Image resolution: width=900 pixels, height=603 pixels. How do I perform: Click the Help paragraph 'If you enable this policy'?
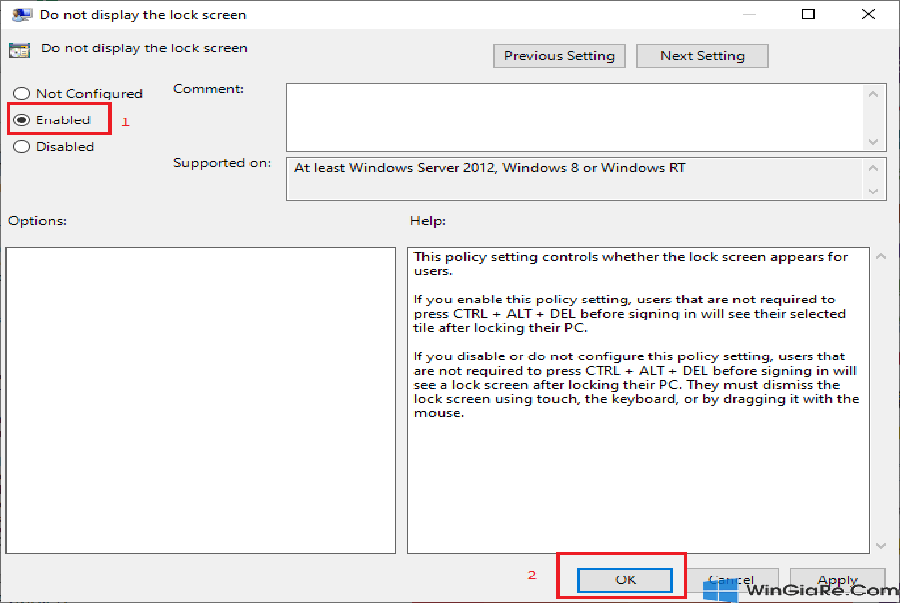click(630, 314)
